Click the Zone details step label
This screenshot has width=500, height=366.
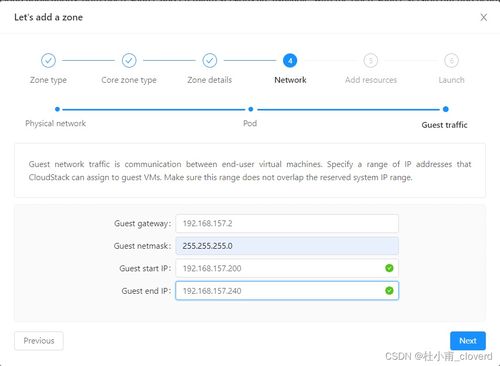tap(210, 80)
